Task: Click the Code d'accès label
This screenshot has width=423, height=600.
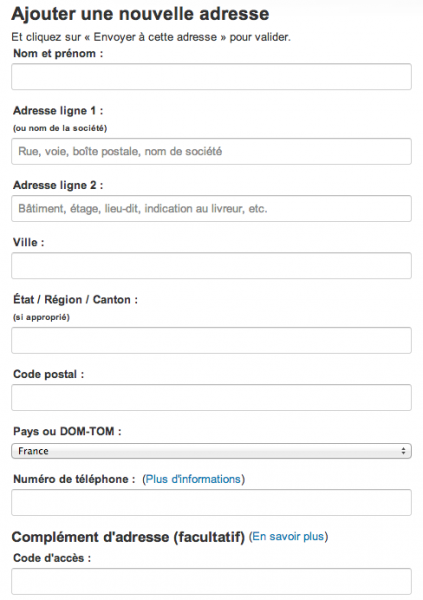Action: 52,558
